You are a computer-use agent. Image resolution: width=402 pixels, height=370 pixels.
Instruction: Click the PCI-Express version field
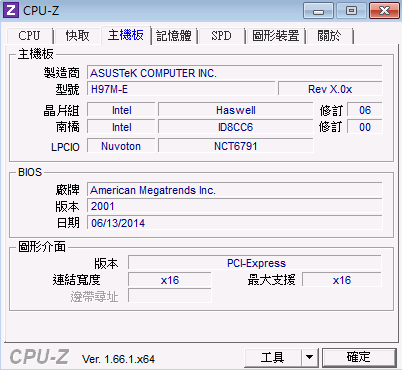coord(255,263)
